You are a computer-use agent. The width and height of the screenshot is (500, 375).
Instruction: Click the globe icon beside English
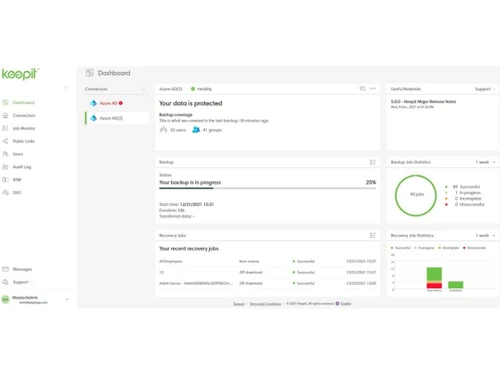(x=337, y=304)
